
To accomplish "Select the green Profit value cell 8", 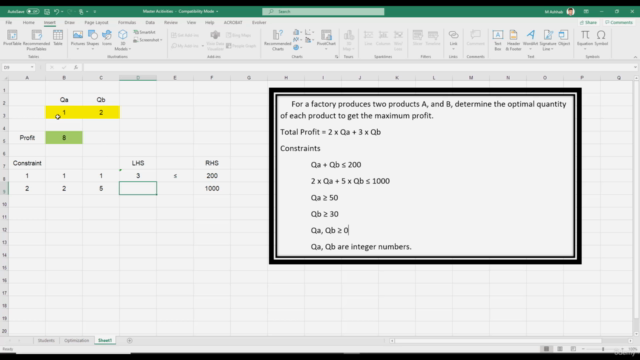I will pos(64,138).
